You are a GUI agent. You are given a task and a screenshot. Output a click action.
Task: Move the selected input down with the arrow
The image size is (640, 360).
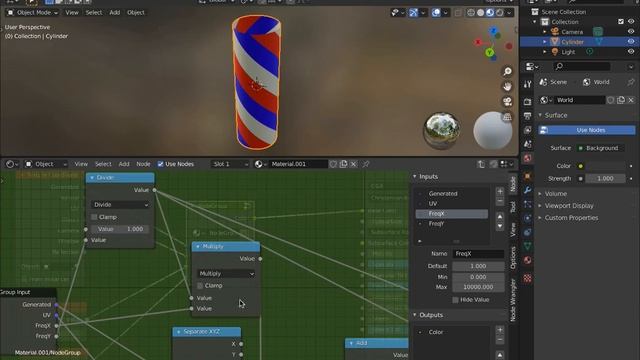(x=500, y=226)
